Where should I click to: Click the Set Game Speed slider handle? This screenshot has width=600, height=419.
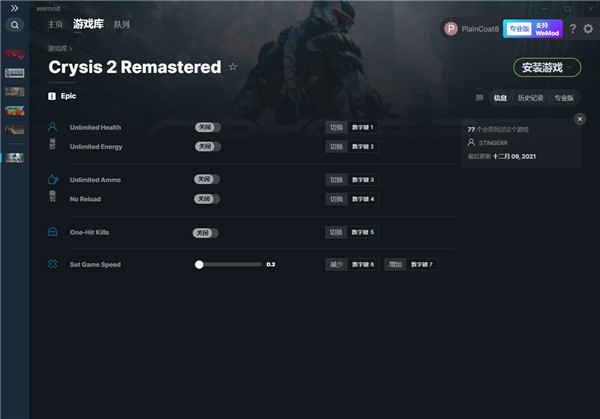coord(199,264)
